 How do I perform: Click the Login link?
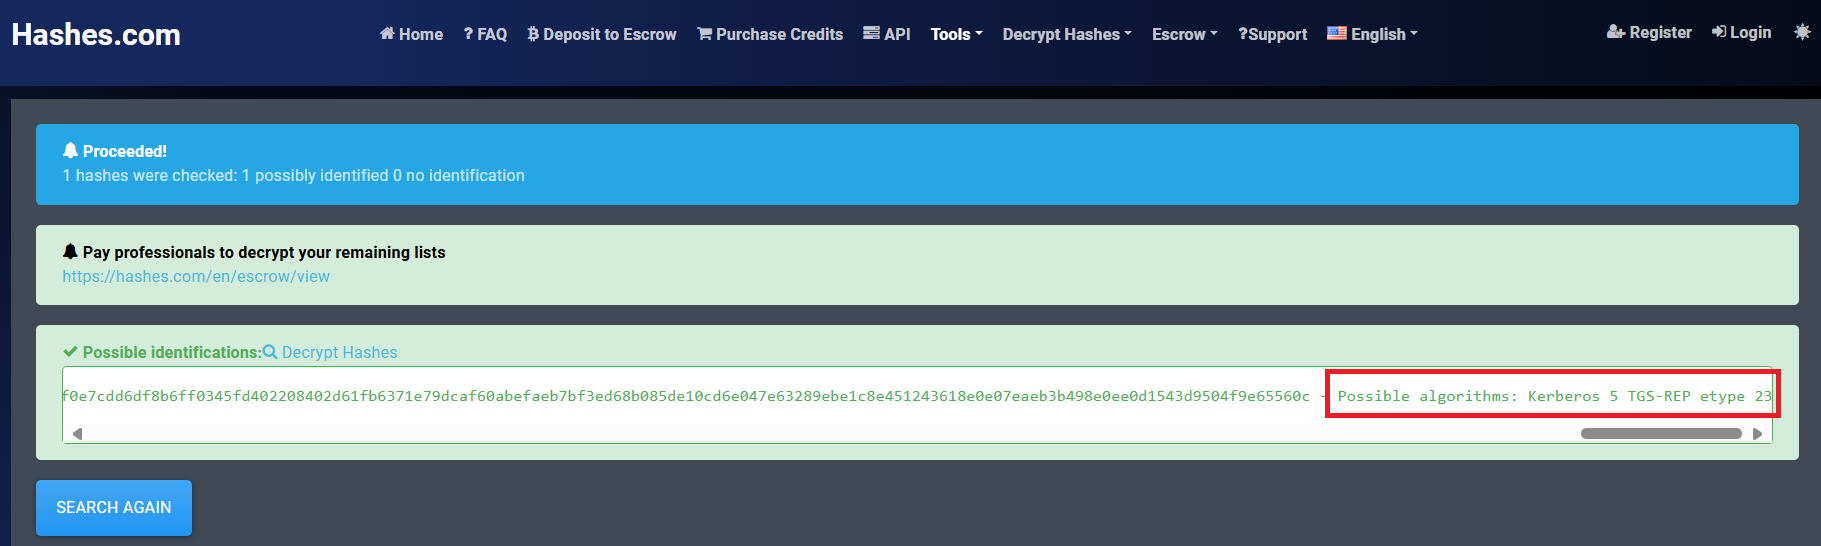point(1741,32)
